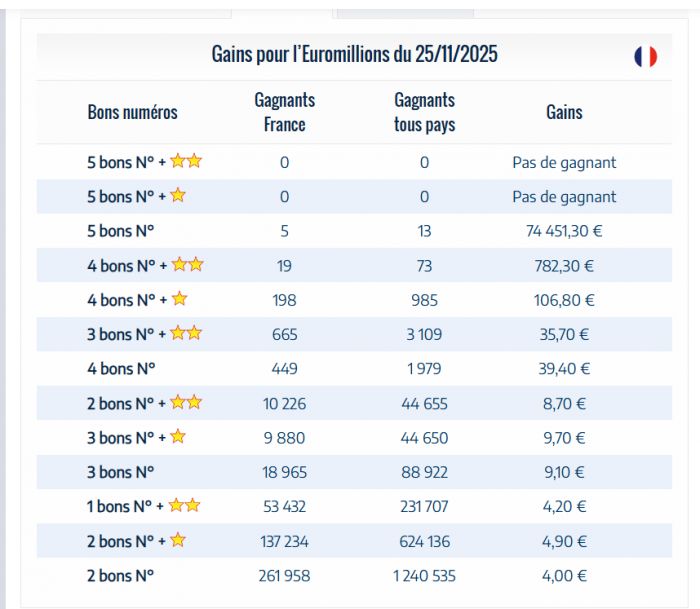Viewport: 700px width, 609px height.
Task: Click the French flag icon
Action: click(645, 56)
